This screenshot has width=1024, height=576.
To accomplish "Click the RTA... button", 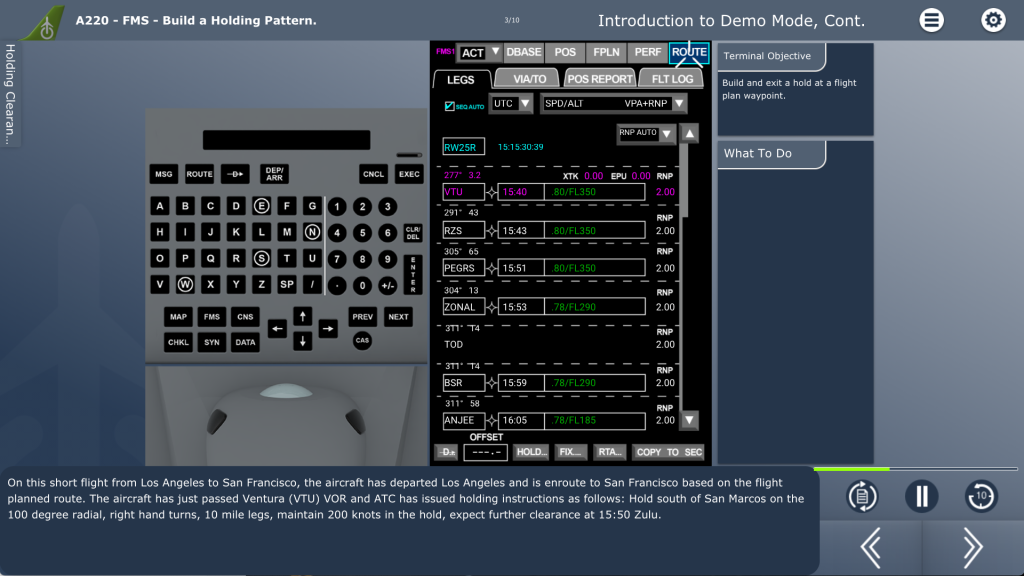I will (610, 452).
